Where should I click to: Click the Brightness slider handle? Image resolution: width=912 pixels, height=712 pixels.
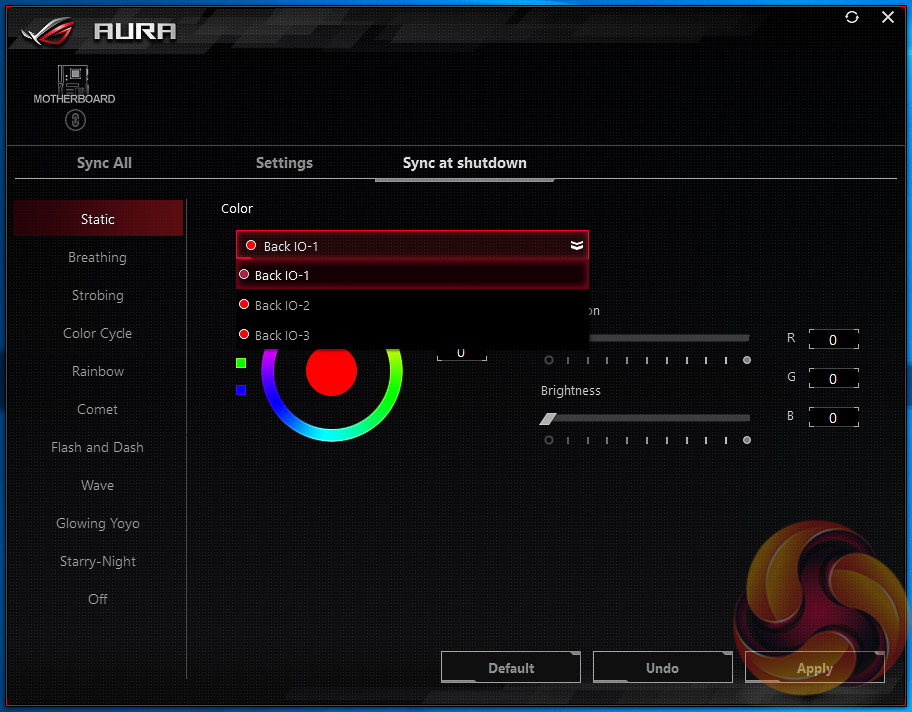(x=548, y=419)
